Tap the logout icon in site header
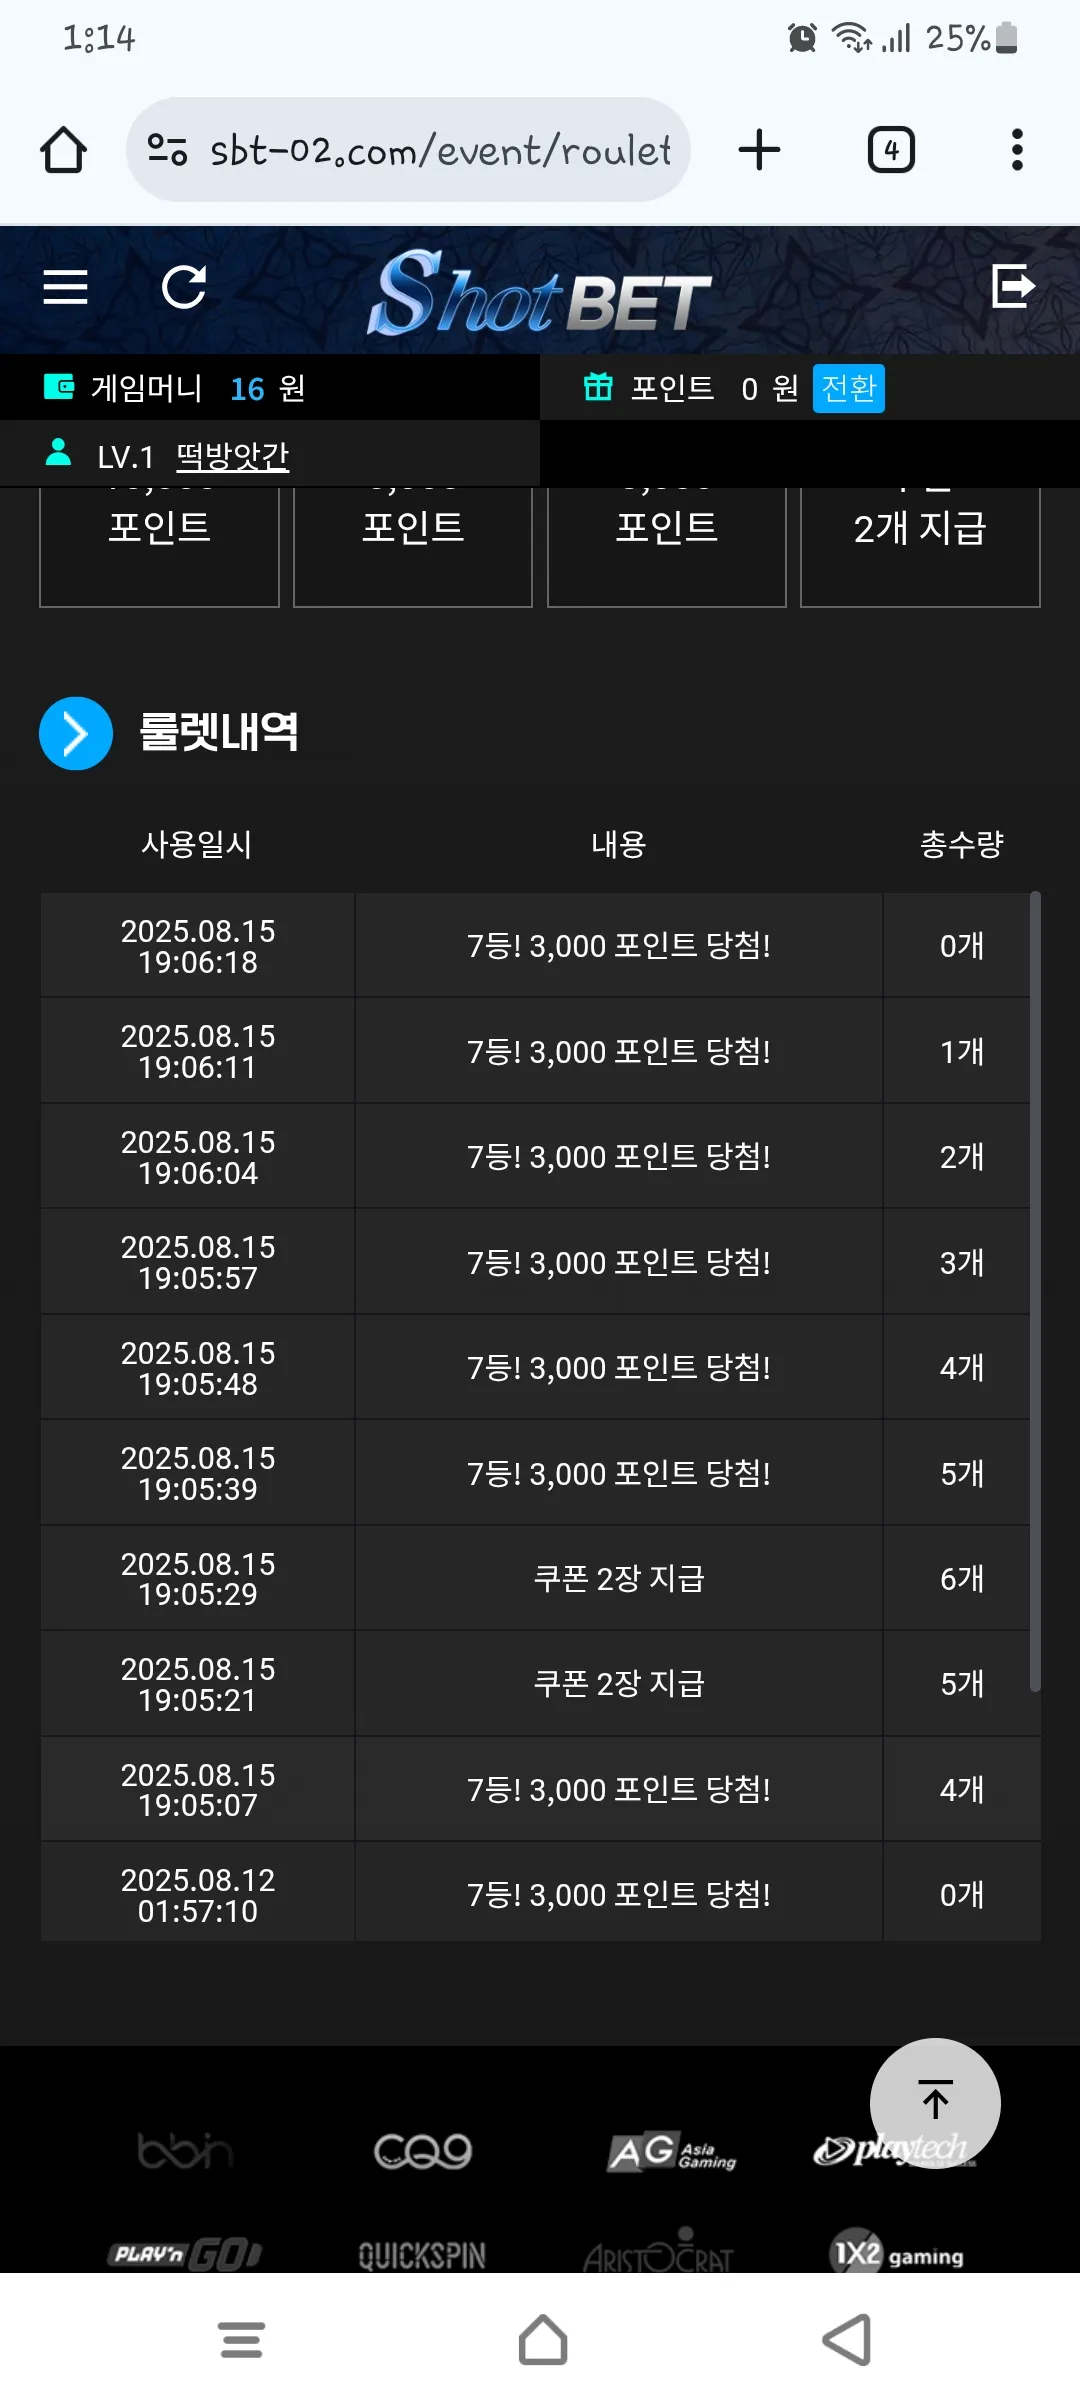The width and height of the screenshot is (1080, 2400). (1013, 286)
